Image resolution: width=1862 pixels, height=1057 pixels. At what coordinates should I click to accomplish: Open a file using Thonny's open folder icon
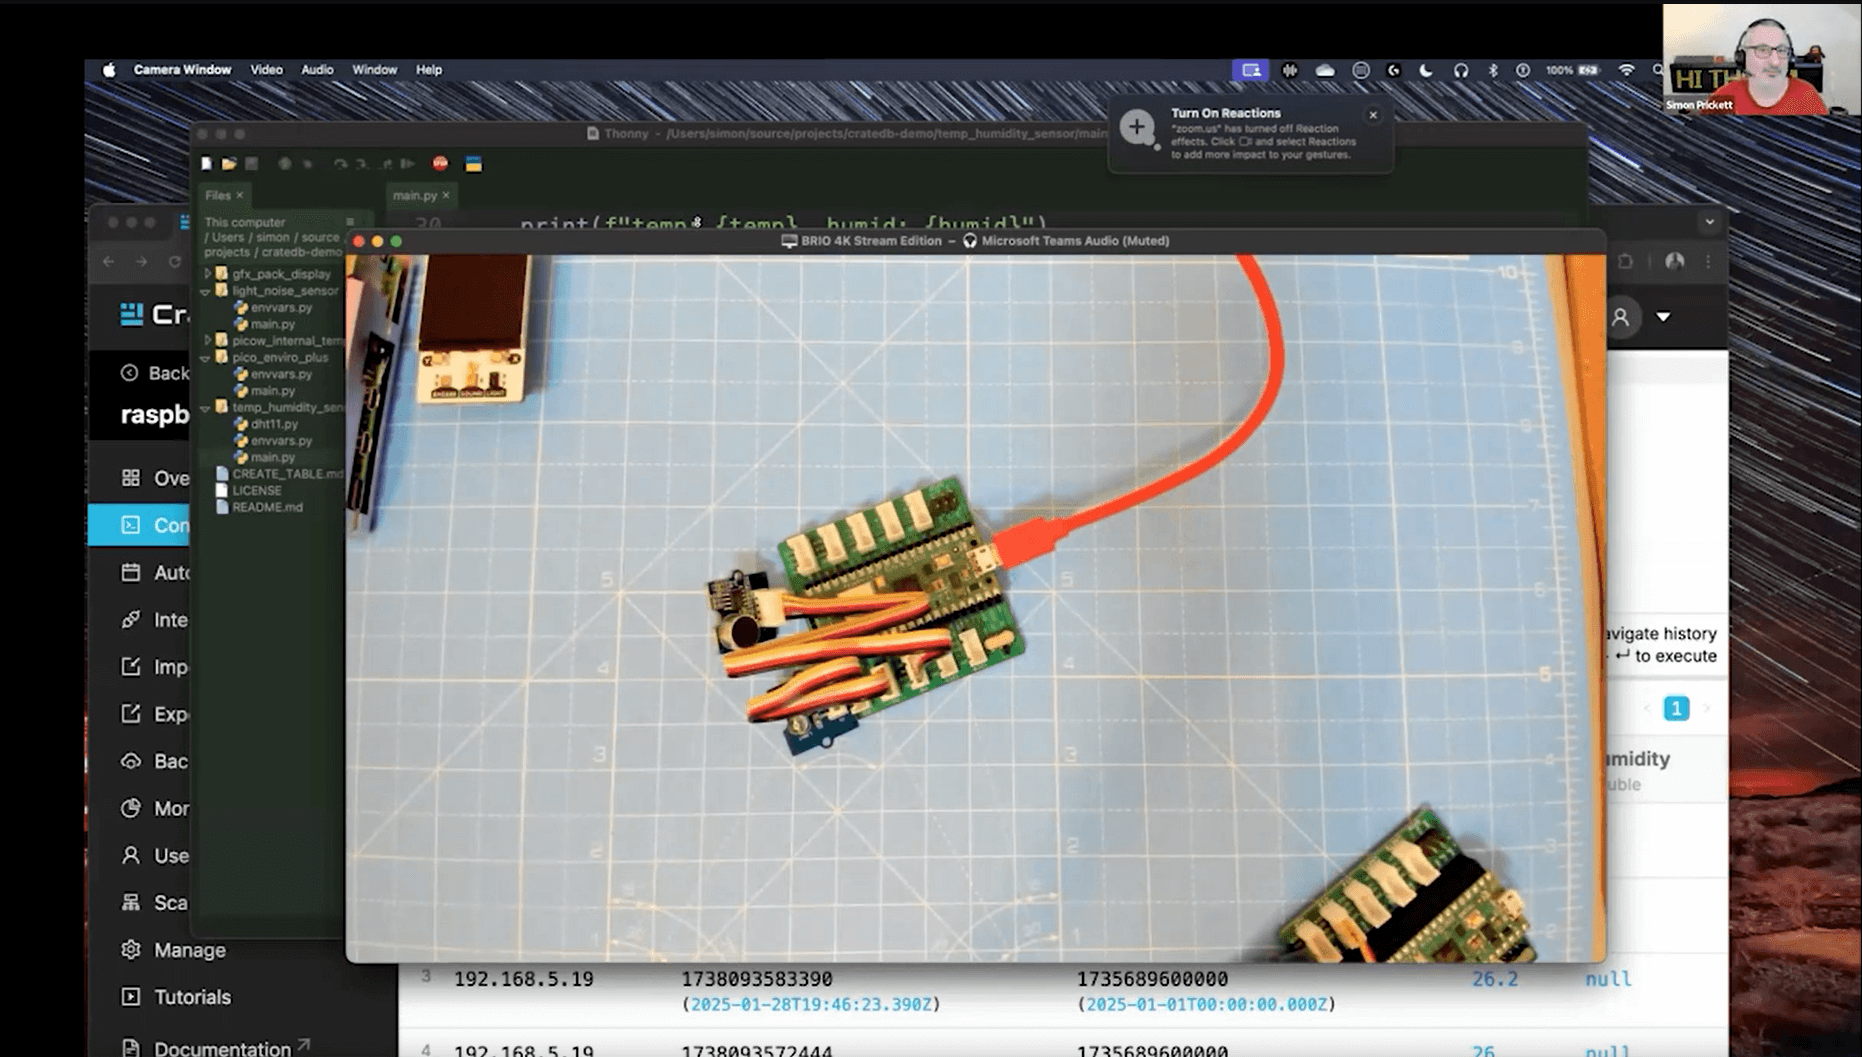pyautogui.click(x=229, y=164)
